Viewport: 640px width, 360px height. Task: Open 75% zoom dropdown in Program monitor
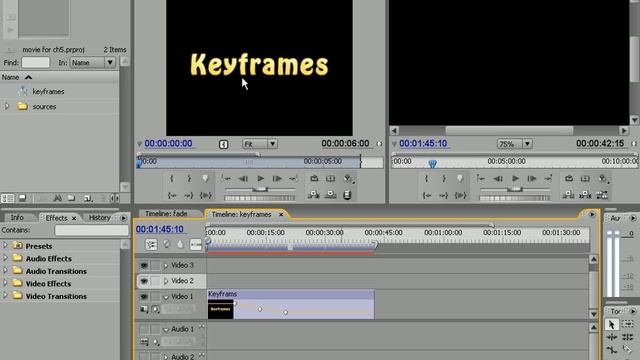(514, 144)
